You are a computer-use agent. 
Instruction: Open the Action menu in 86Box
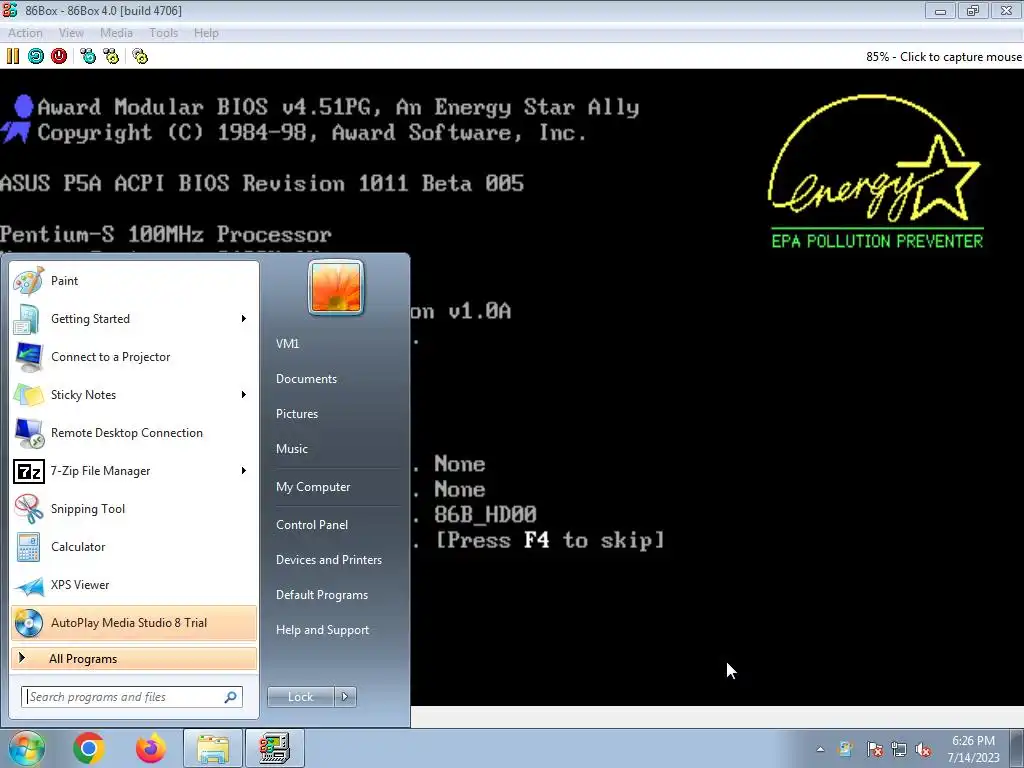pyautogui.click(x=25, y=33)
